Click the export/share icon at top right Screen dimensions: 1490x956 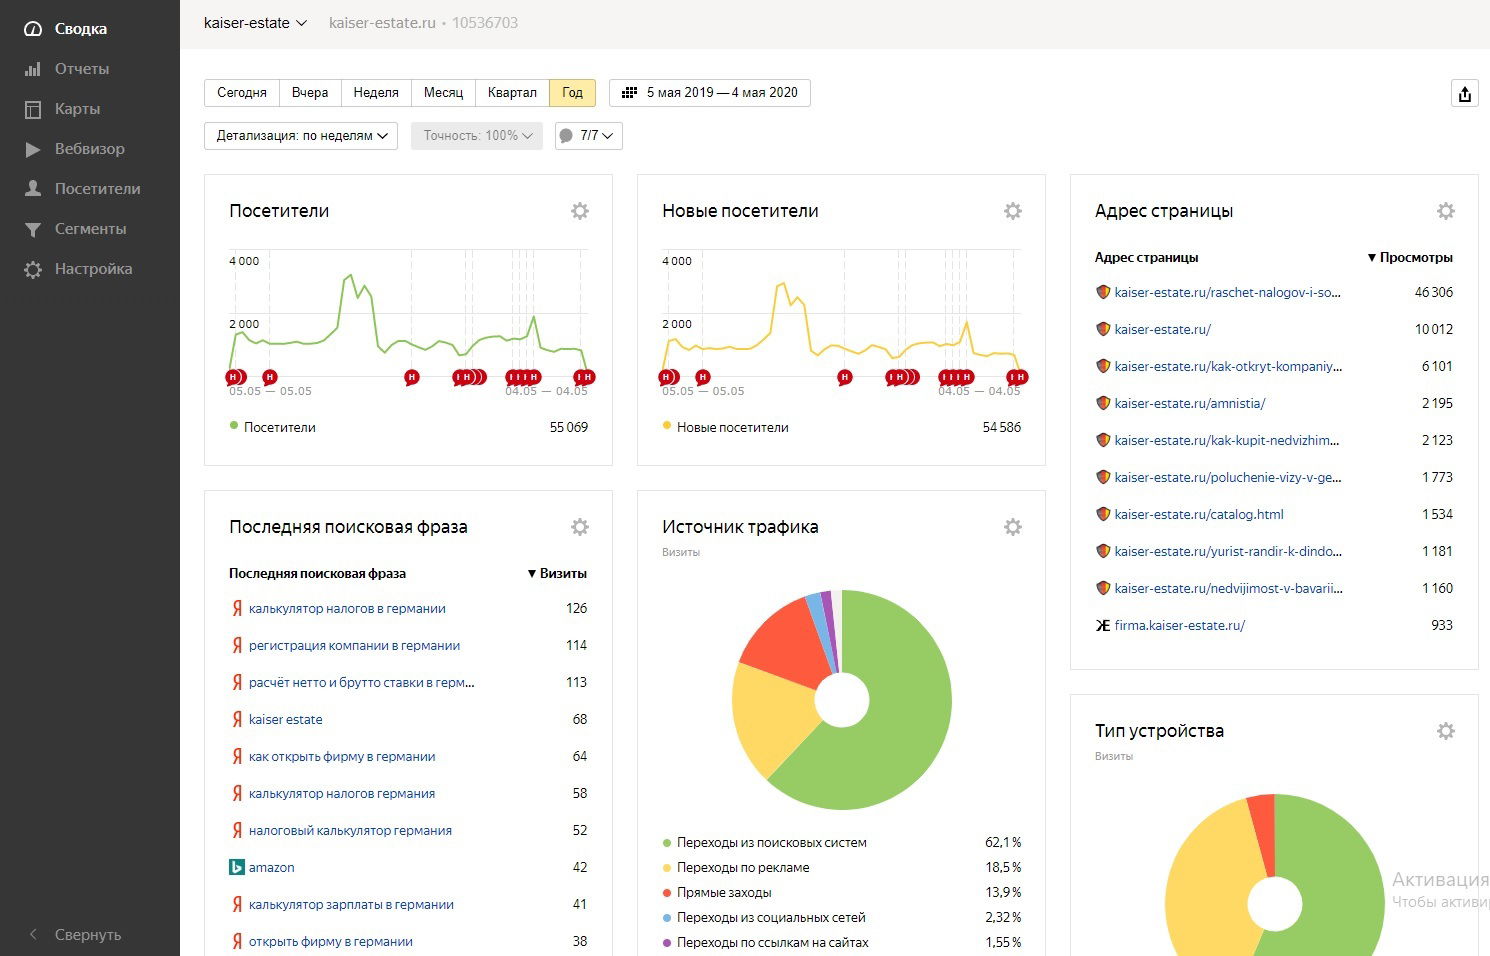tap(1465, 94)
